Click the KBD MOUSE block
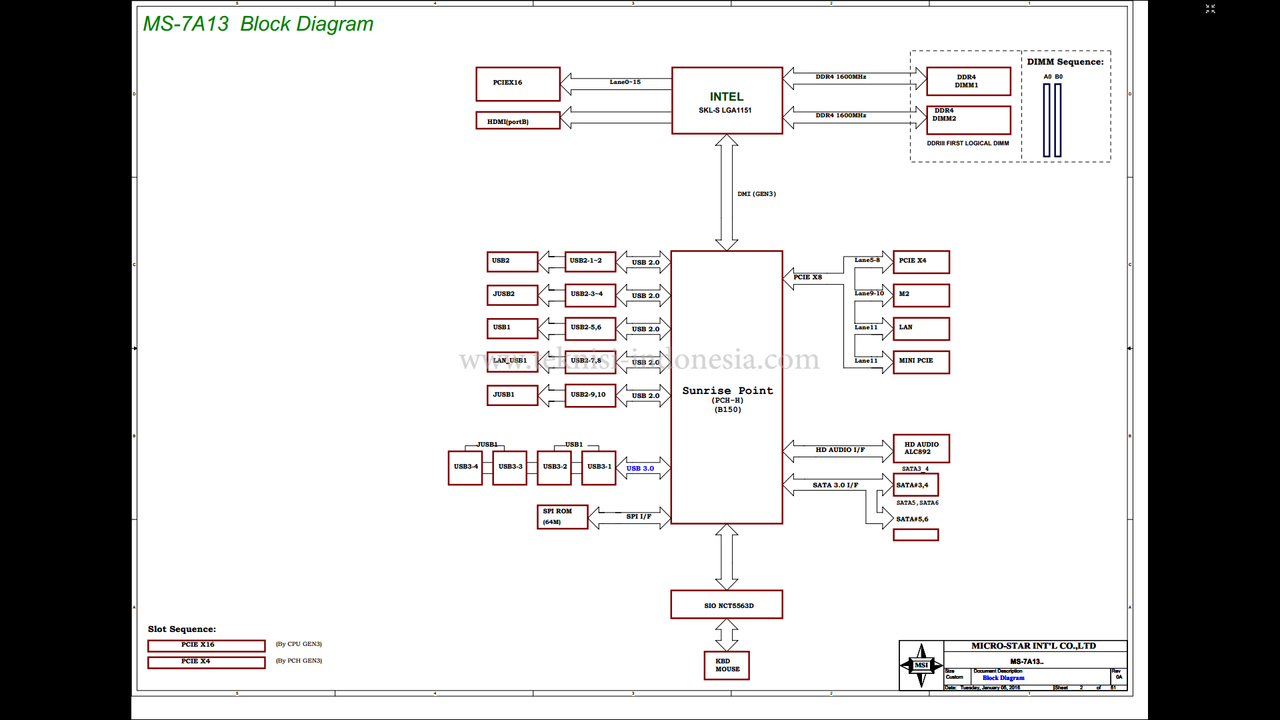Image resolution: width=1280 pixels, height=720 pixels. [x=727, y=665]
